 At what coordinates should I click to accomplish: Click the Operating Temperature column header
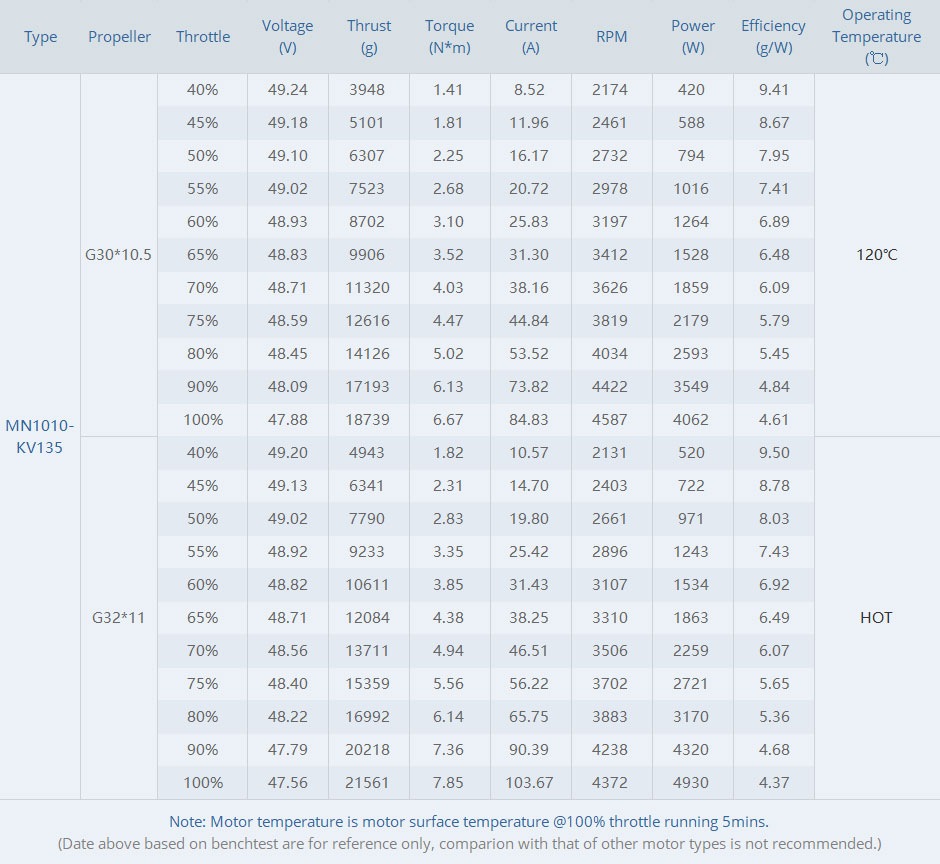coord(876,37)
